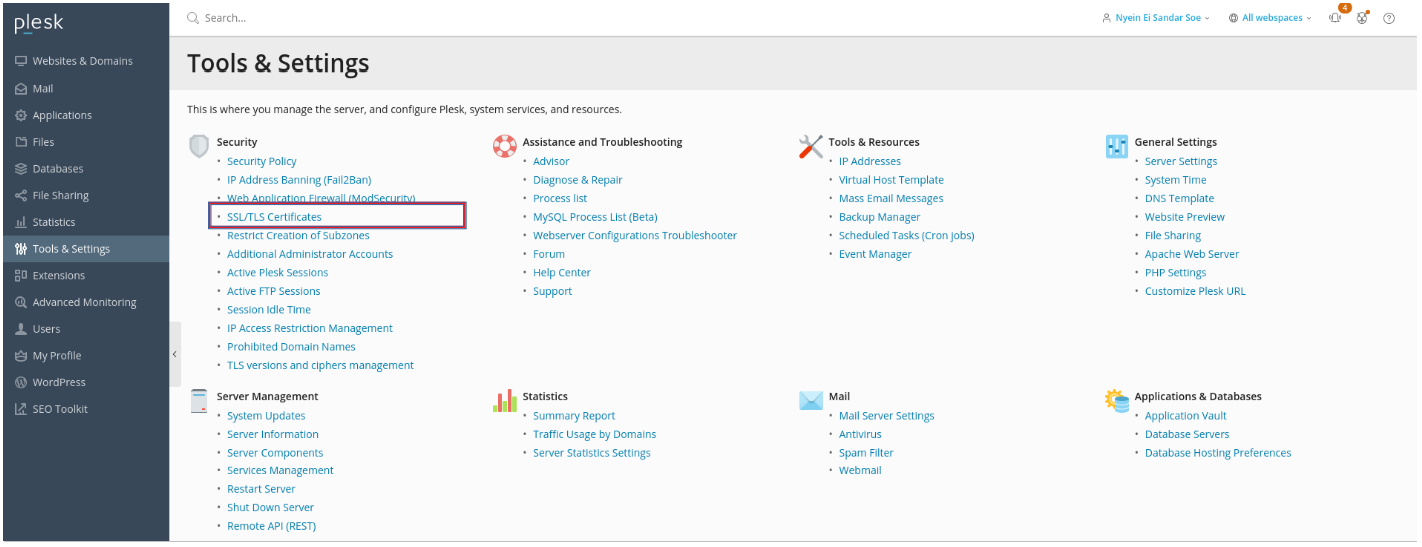
Task: Open the Backup Manager link
Action: pyautogui.click(x=879, y=217)
